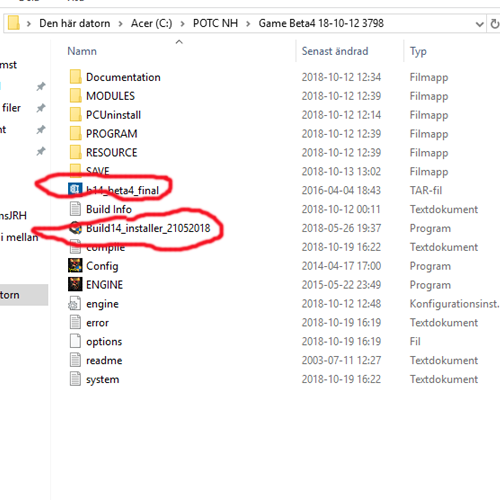This screenshot has width=500, height=500.
Task: Click date '2018-05-26 19:37' of installer
Action: pos(341,228)
